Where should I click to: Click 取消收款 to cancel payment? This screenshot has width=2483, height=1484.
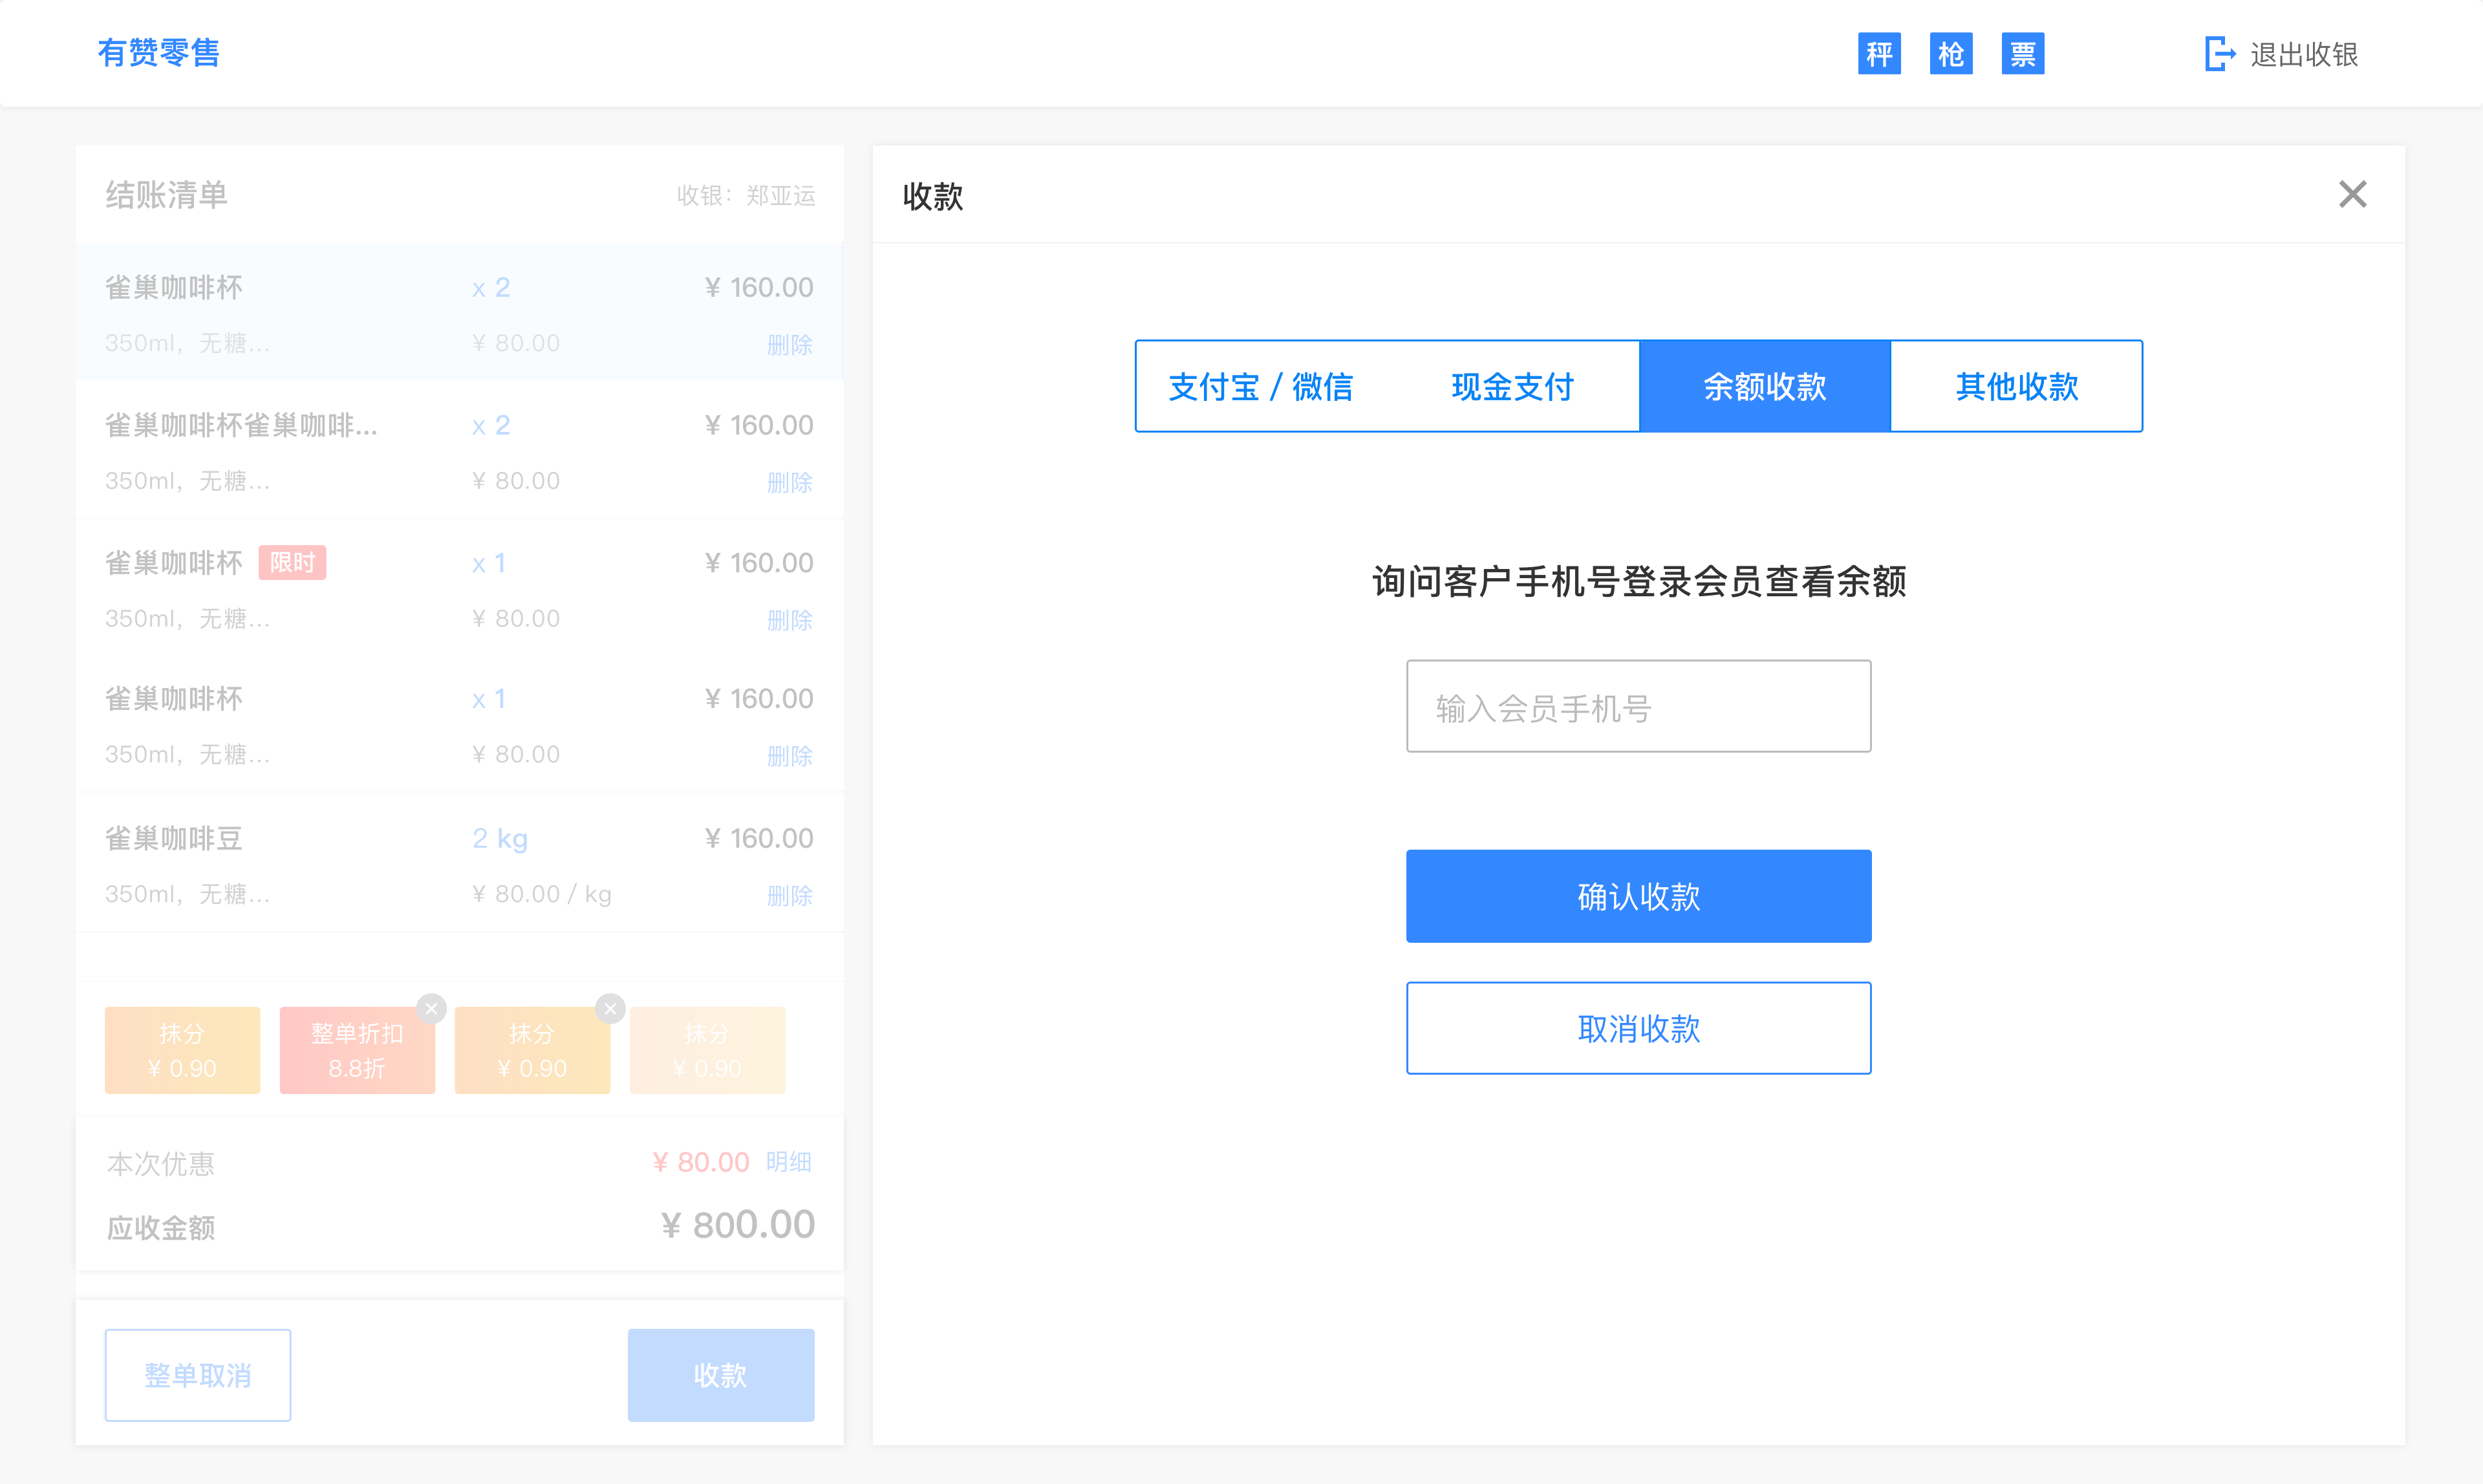pos(1638,1028)
